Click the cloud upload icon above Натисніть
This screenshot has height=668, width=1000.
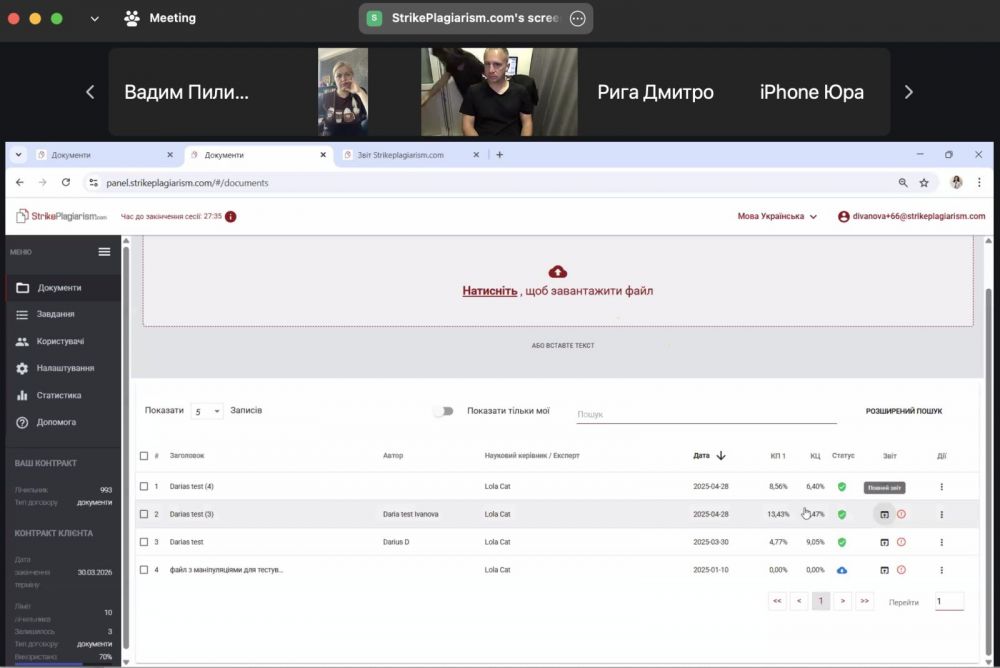[557, 272]
